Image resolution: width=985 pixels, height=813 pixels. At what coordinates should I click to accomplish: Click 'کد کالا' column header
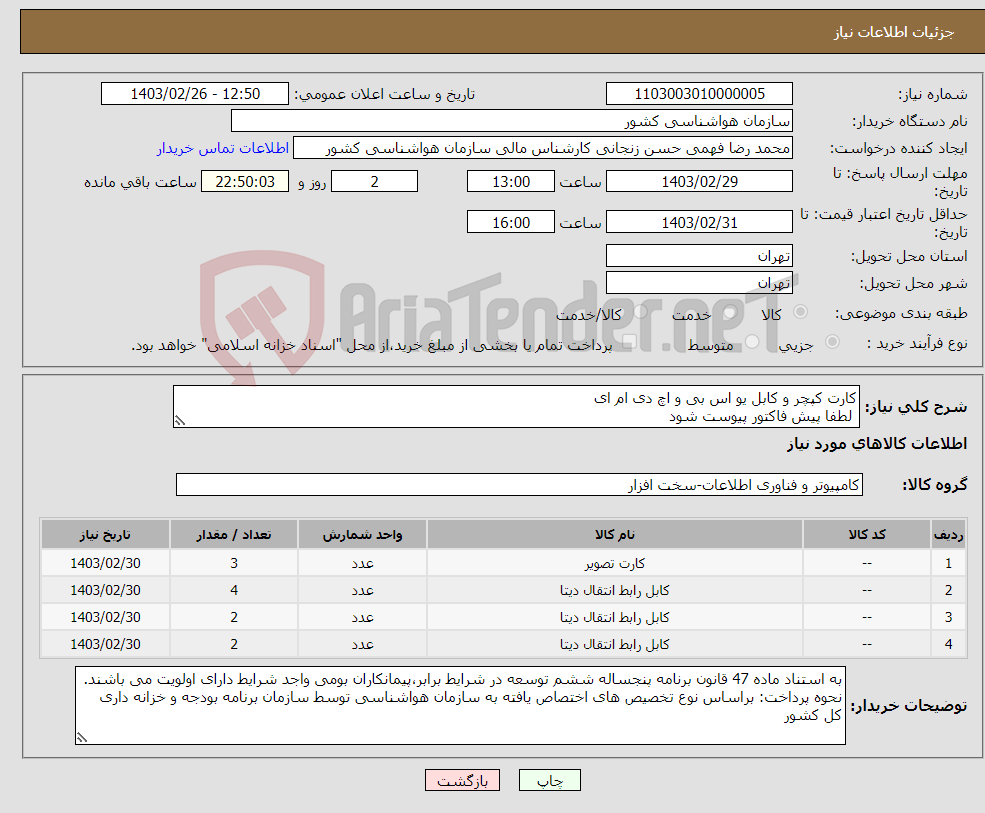867,535
